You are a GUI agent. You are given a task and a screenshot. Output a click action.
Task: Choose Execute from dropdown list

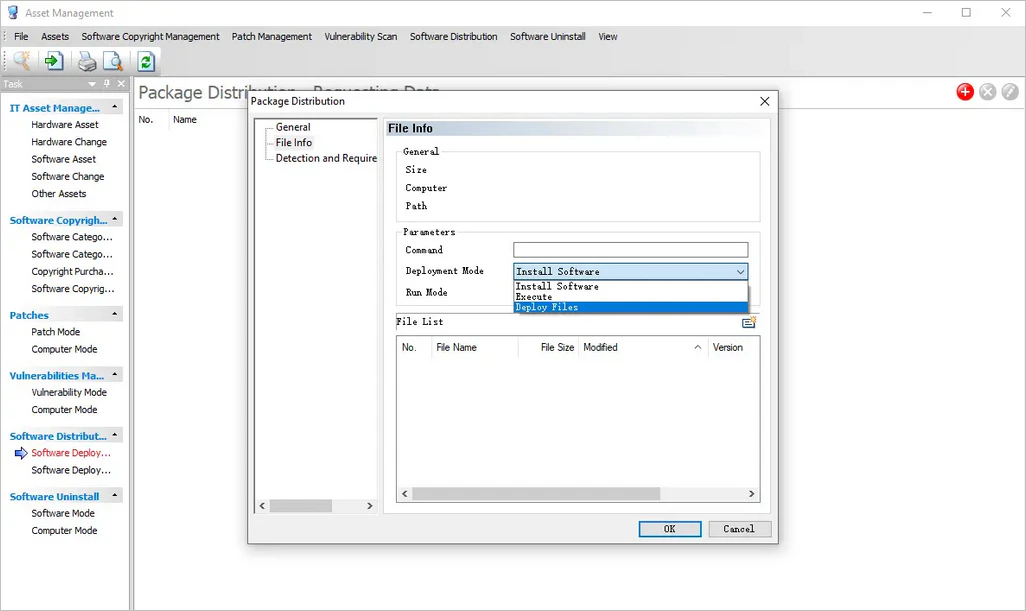pos(631,297)
